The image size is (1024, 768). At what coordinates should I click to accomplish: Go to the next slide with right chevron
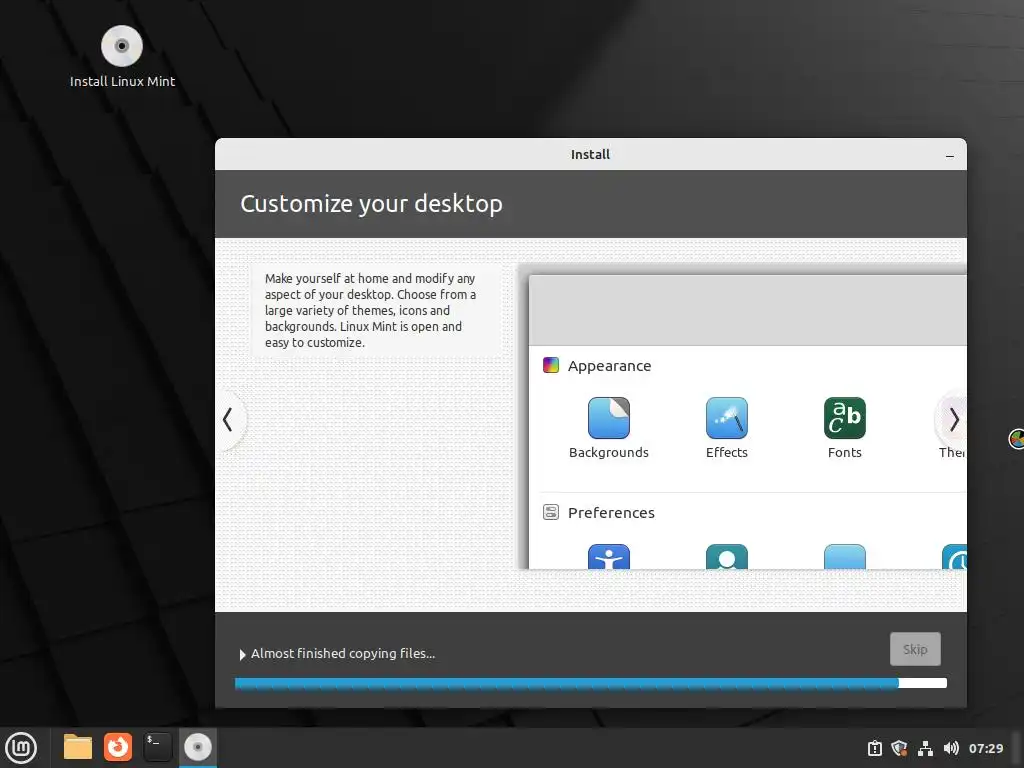point(953,419)
